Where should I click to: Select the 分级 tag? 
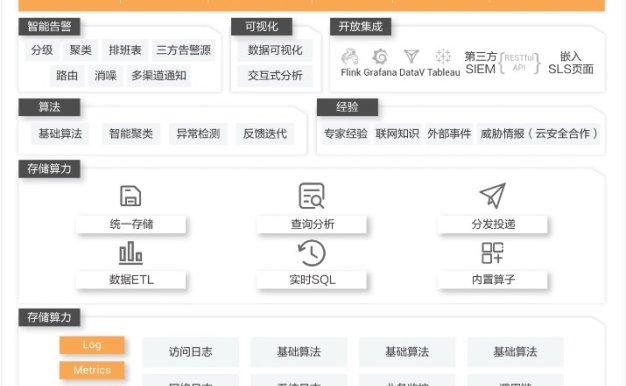click(42, 50)
